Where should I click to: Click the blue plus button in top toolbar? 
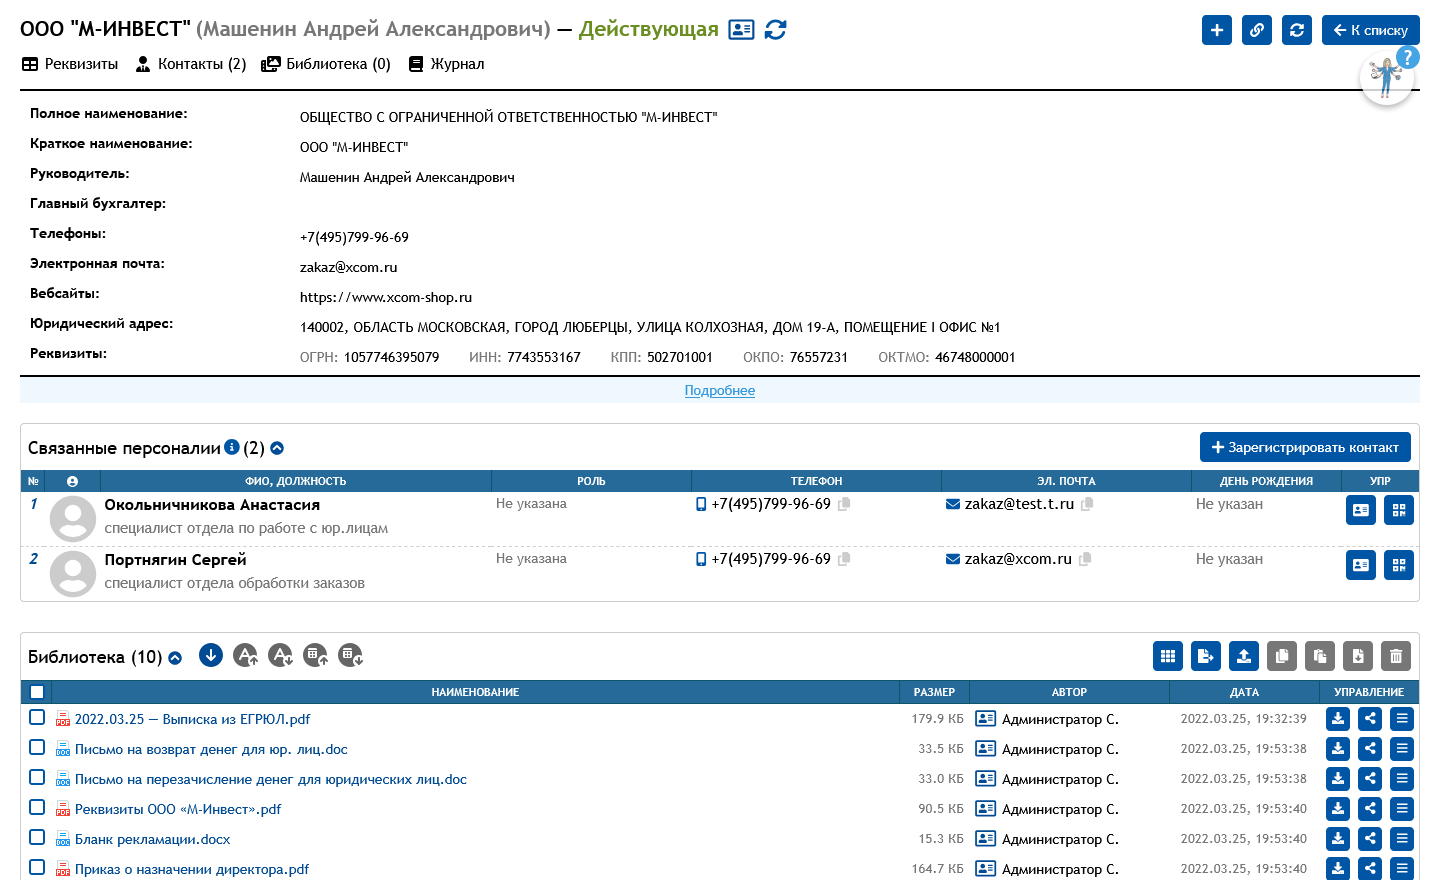[x=1217, y=30]
